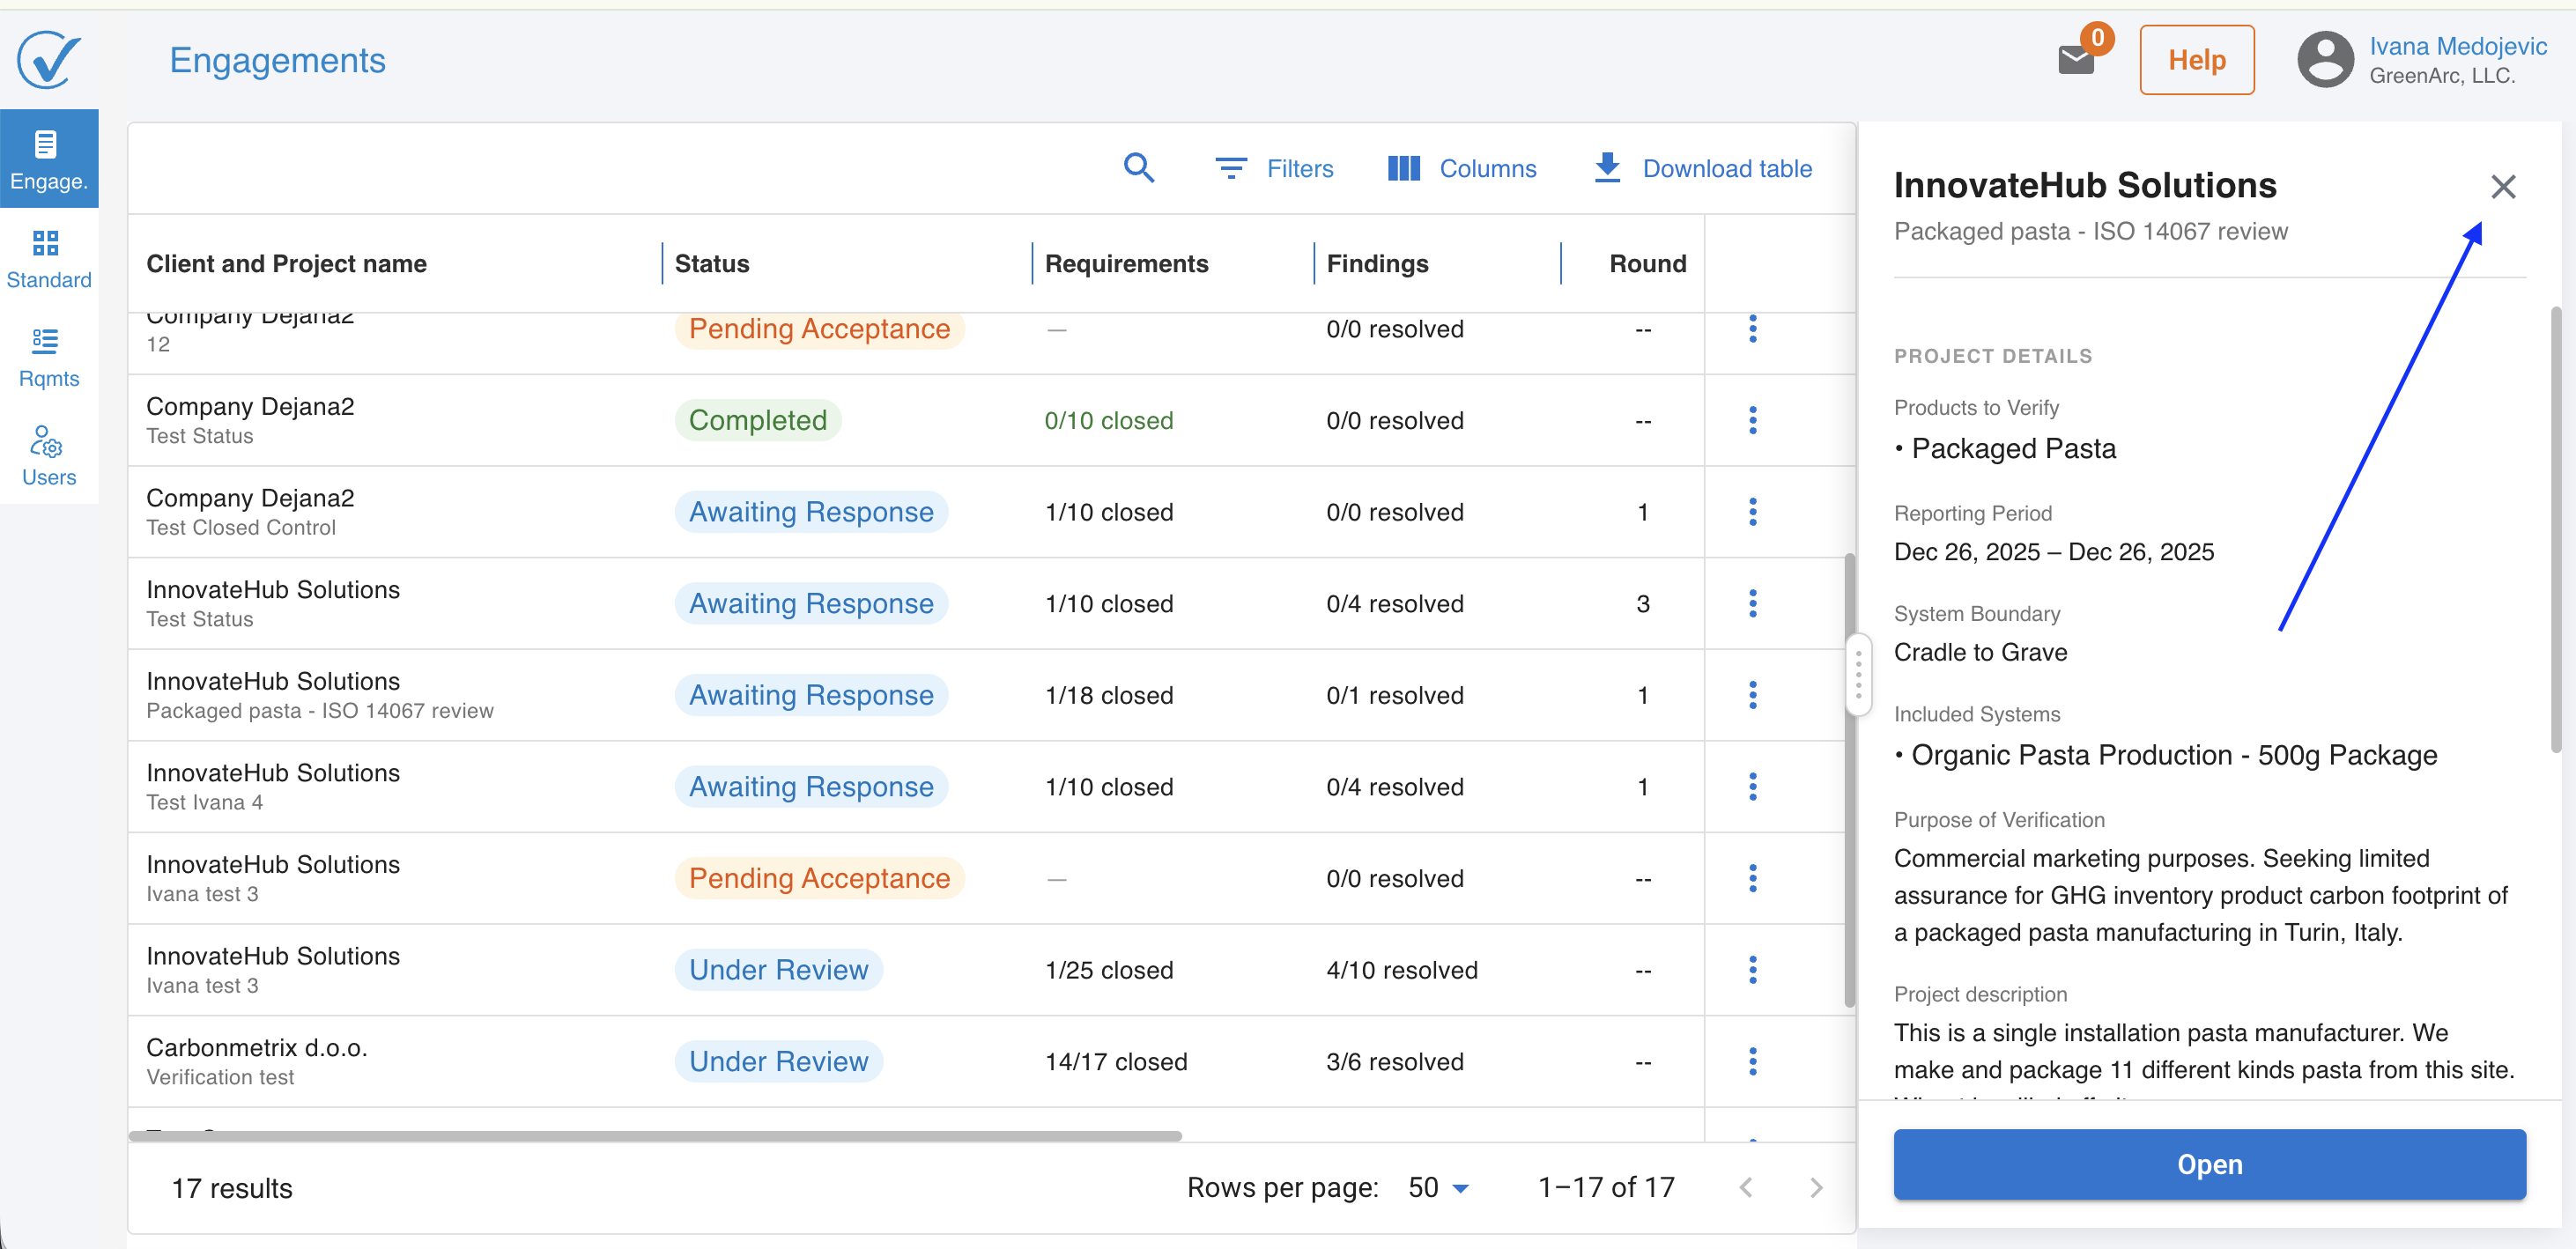Screen dimensions: 2576x1249
Task: Expand the Rows per page dropdown
Action: [x=1438, y=1187]
